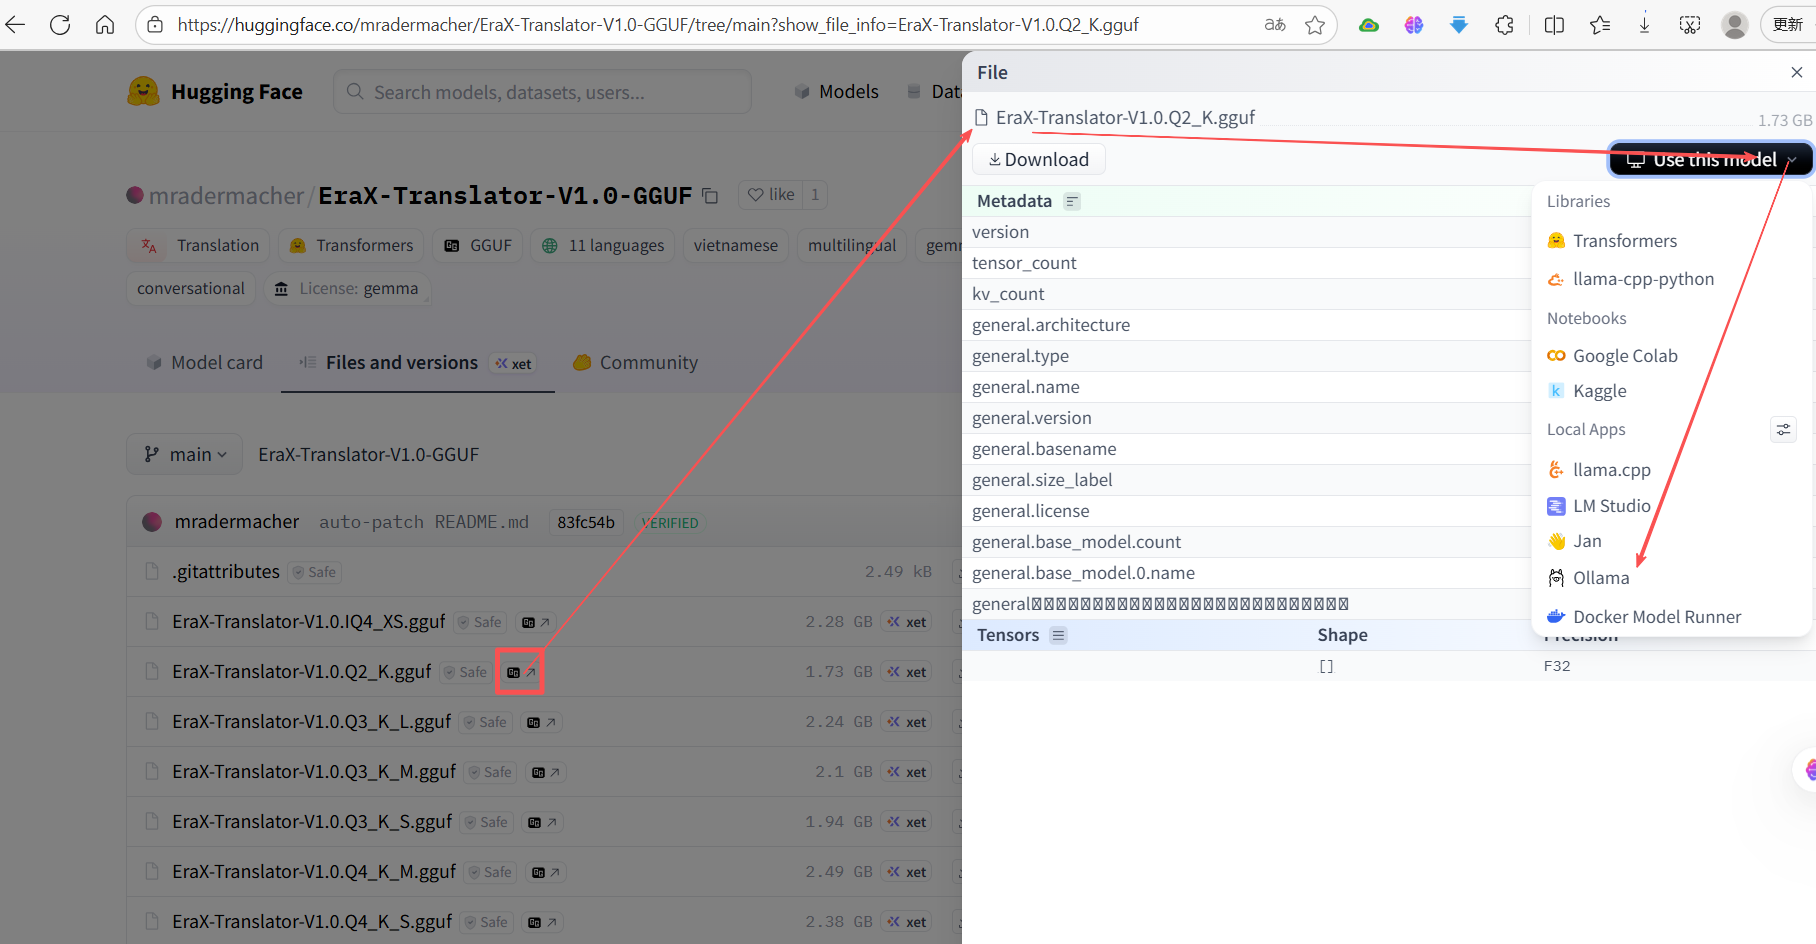Open browser profile avatar
The image size is (1816, 944).
1735,25
